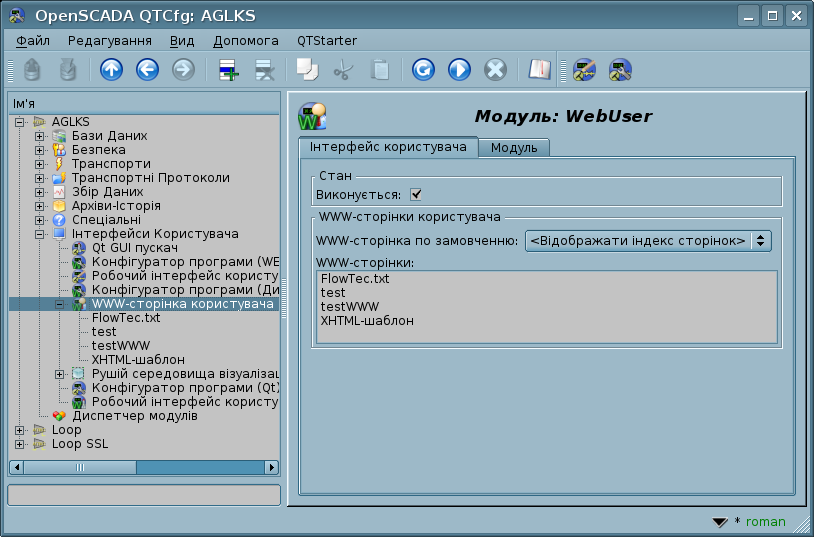
Task: Expand the Loop SSL tree node
Action: pos(20,444)
